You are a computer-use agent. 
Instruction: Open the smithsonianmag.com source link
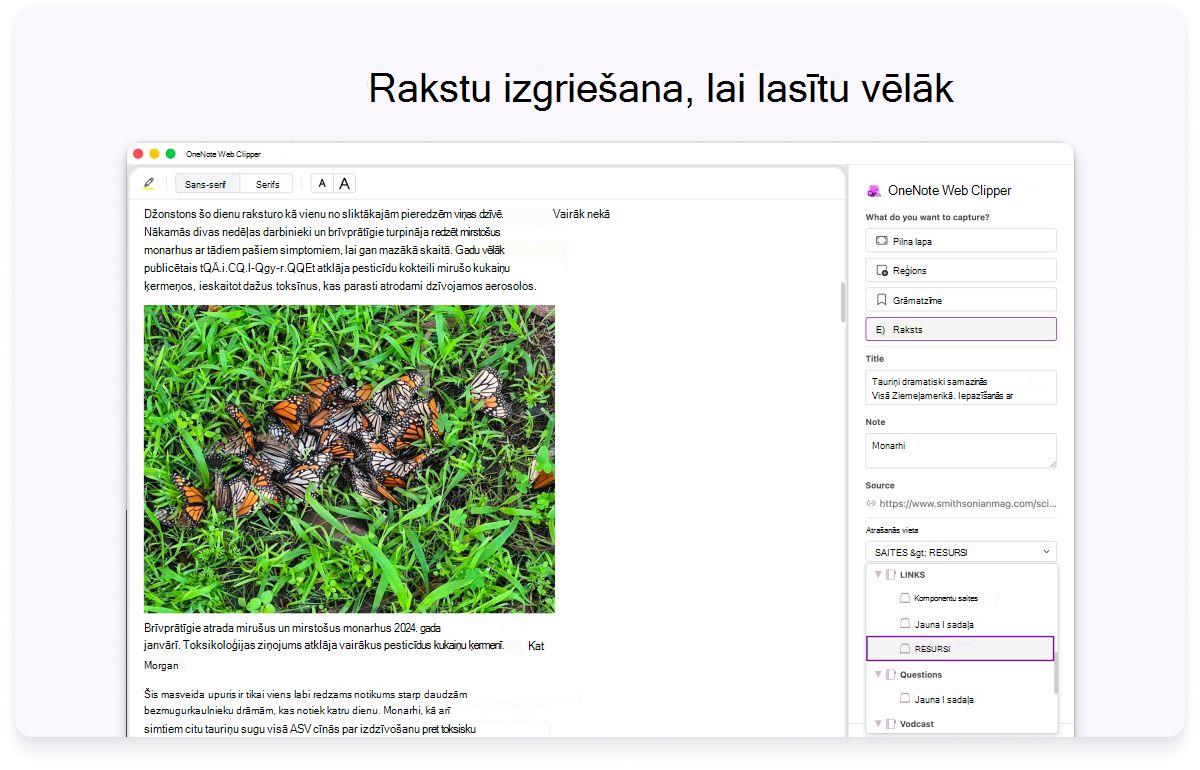(x=968, y=504)
